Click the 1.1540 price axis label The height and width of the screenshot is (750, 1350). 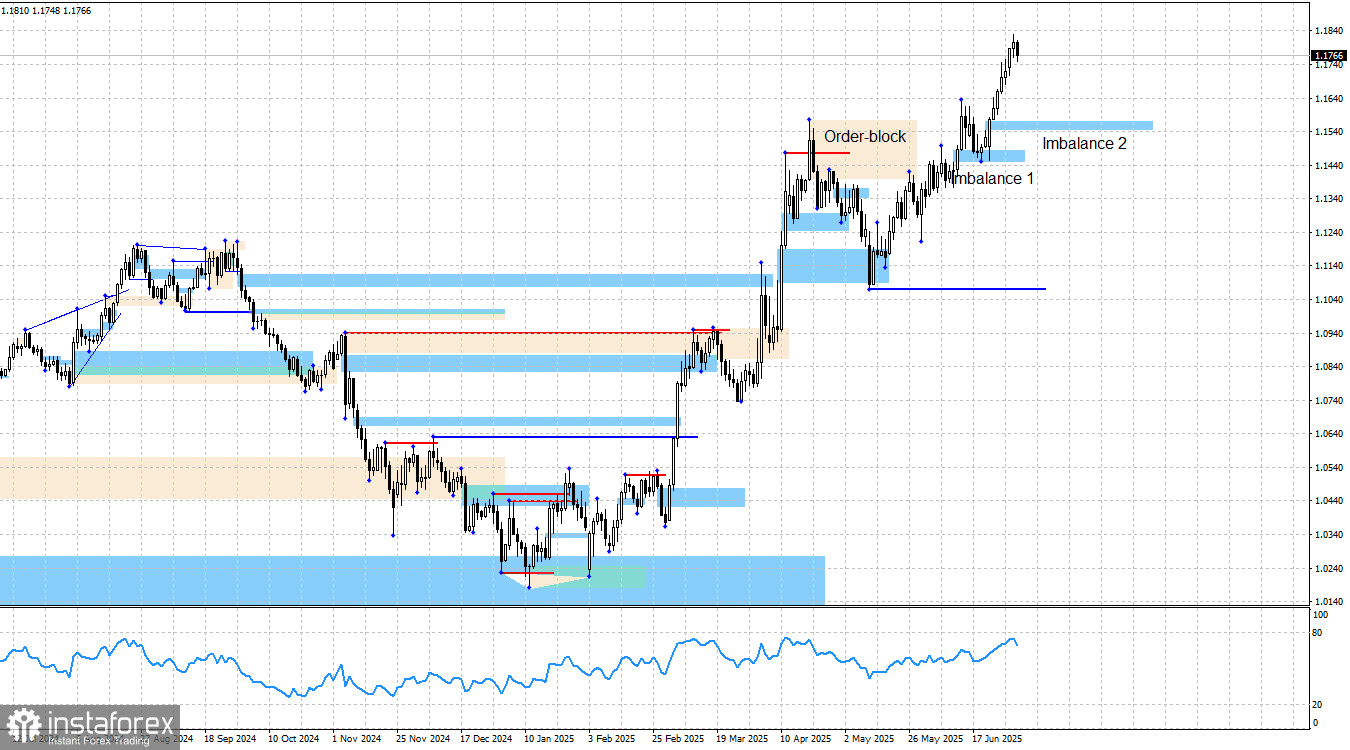tap(1328, 132)
